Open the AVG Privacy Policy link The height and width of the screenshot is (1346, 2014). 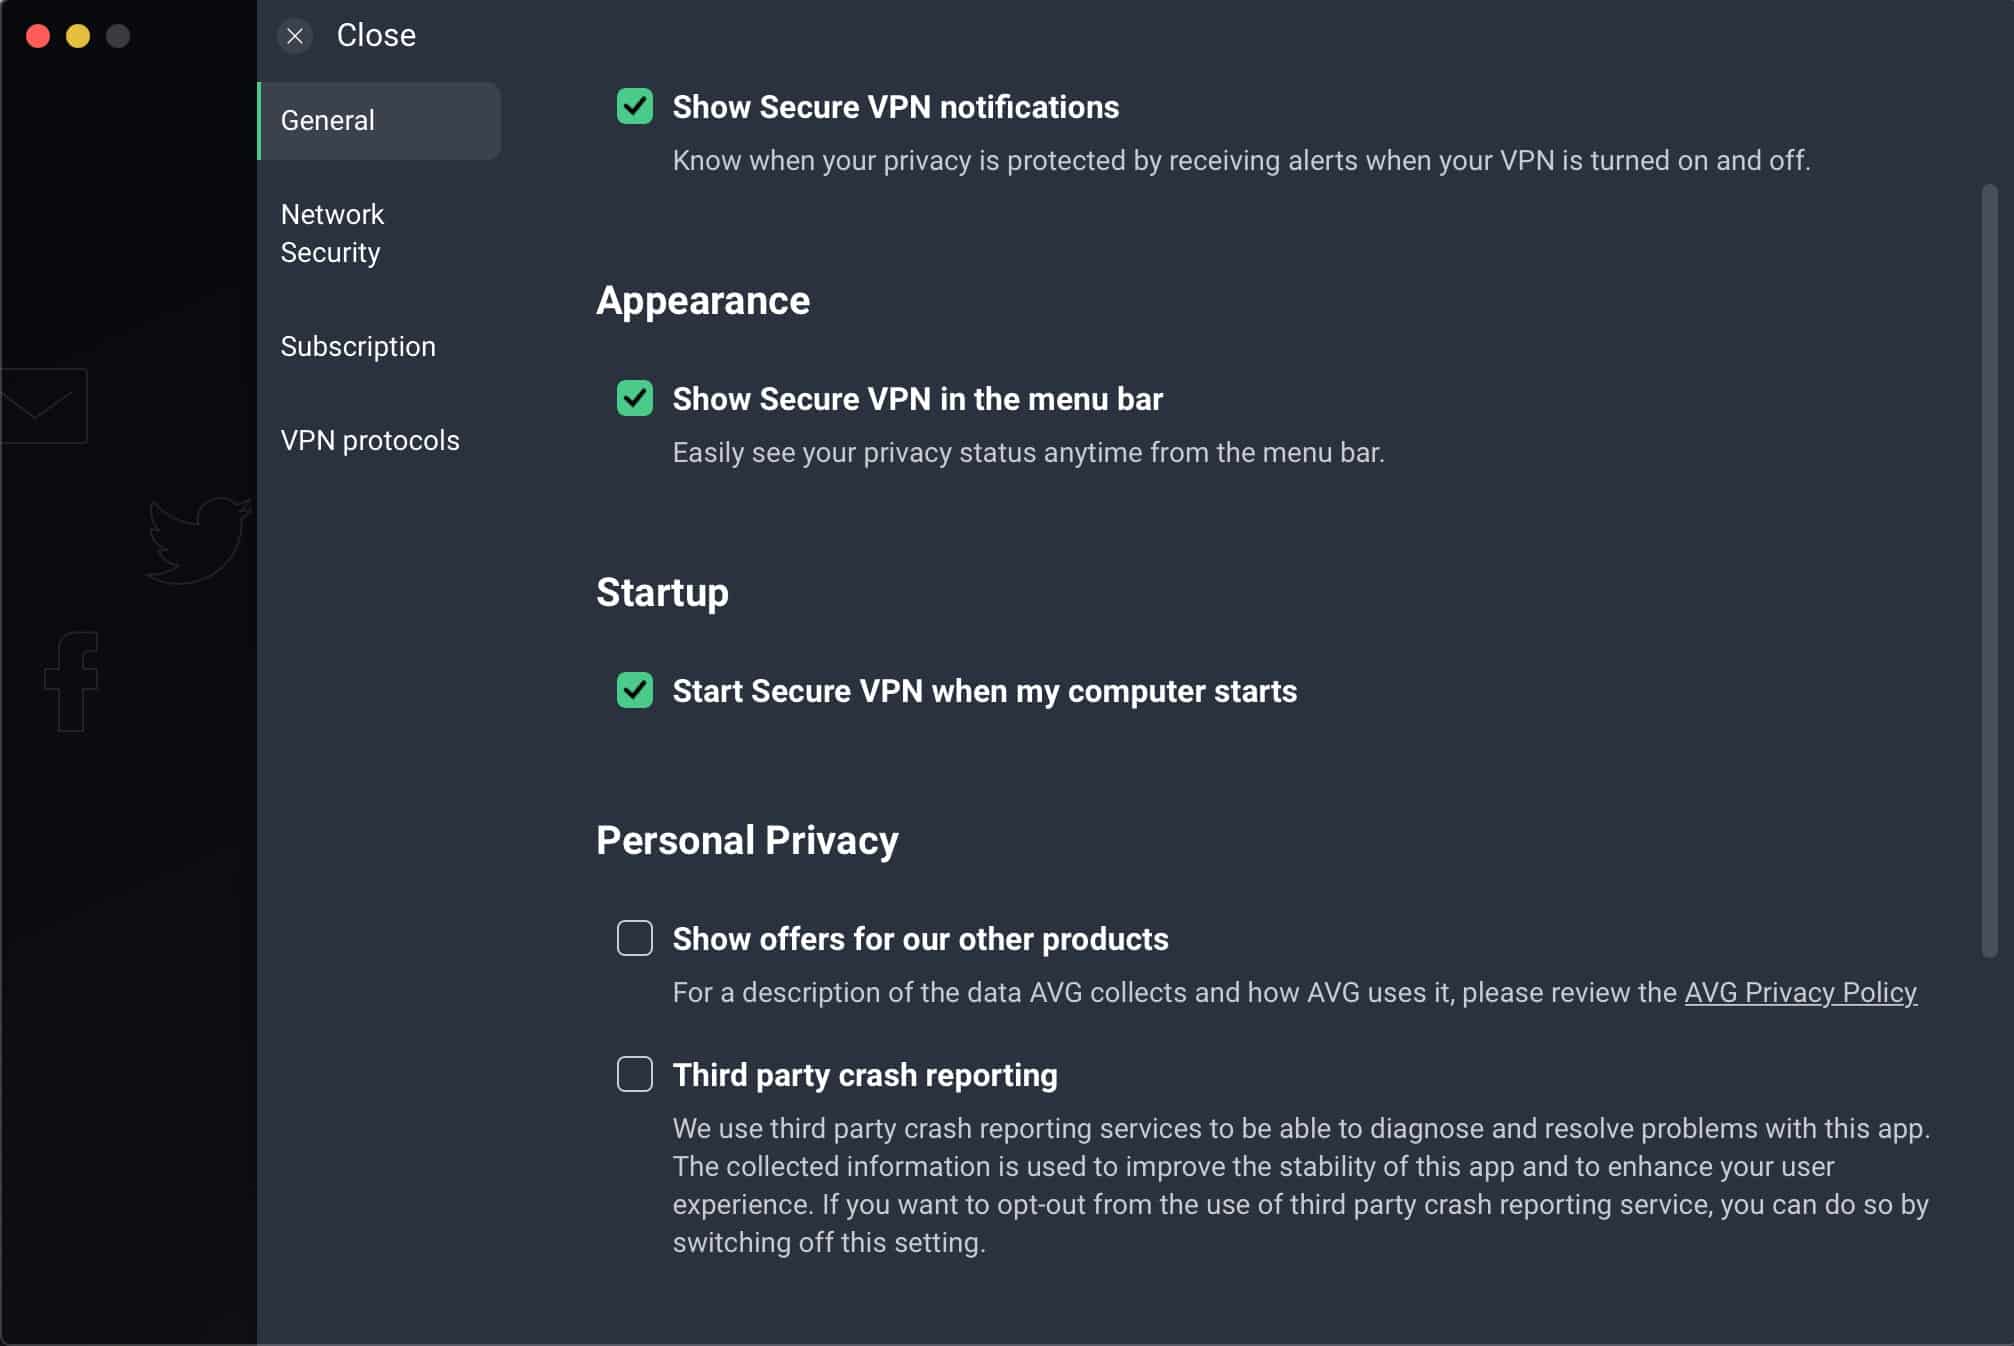1800,992
